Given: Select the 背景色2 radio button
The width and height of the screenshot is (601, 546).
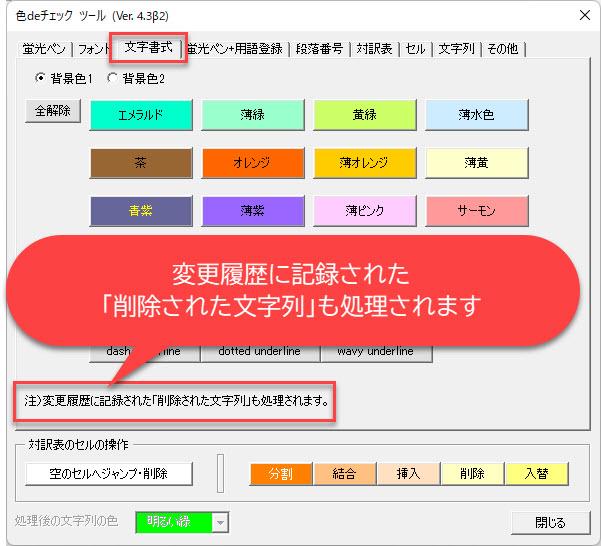Looking at the screenshot, I should [x=112, y=78].
